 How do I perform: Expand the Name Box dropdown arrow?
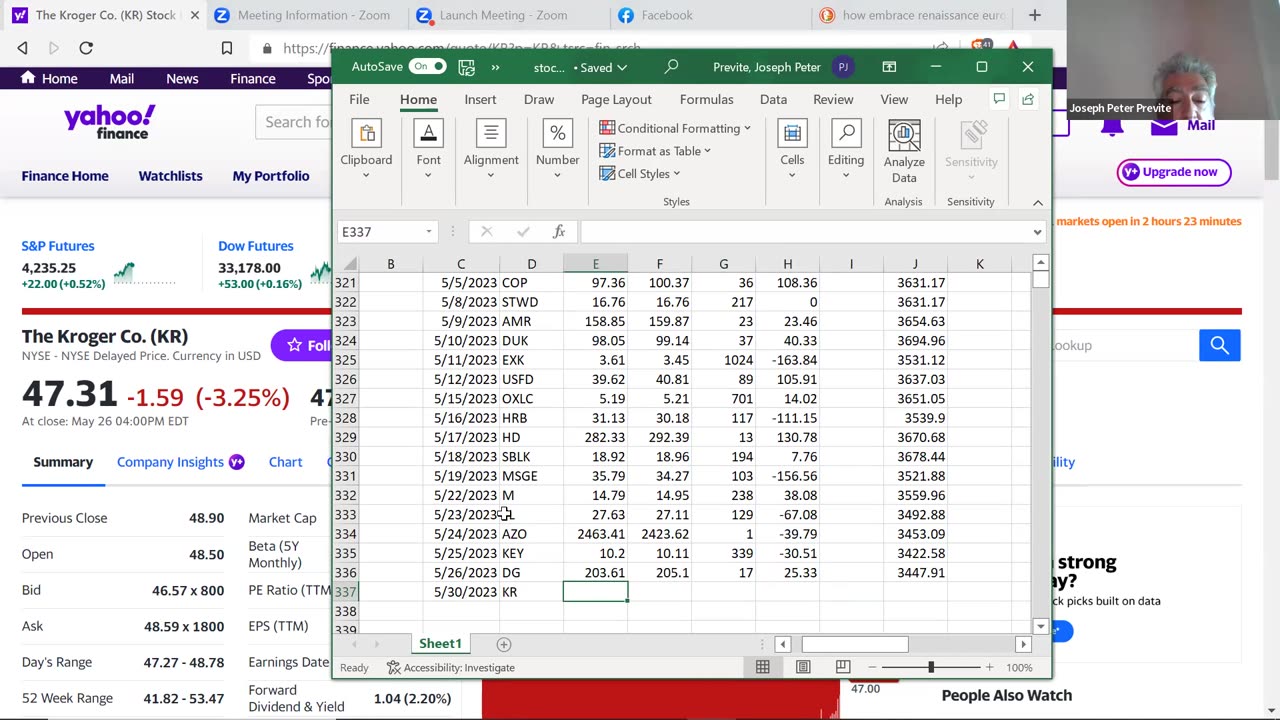point(429,232)
